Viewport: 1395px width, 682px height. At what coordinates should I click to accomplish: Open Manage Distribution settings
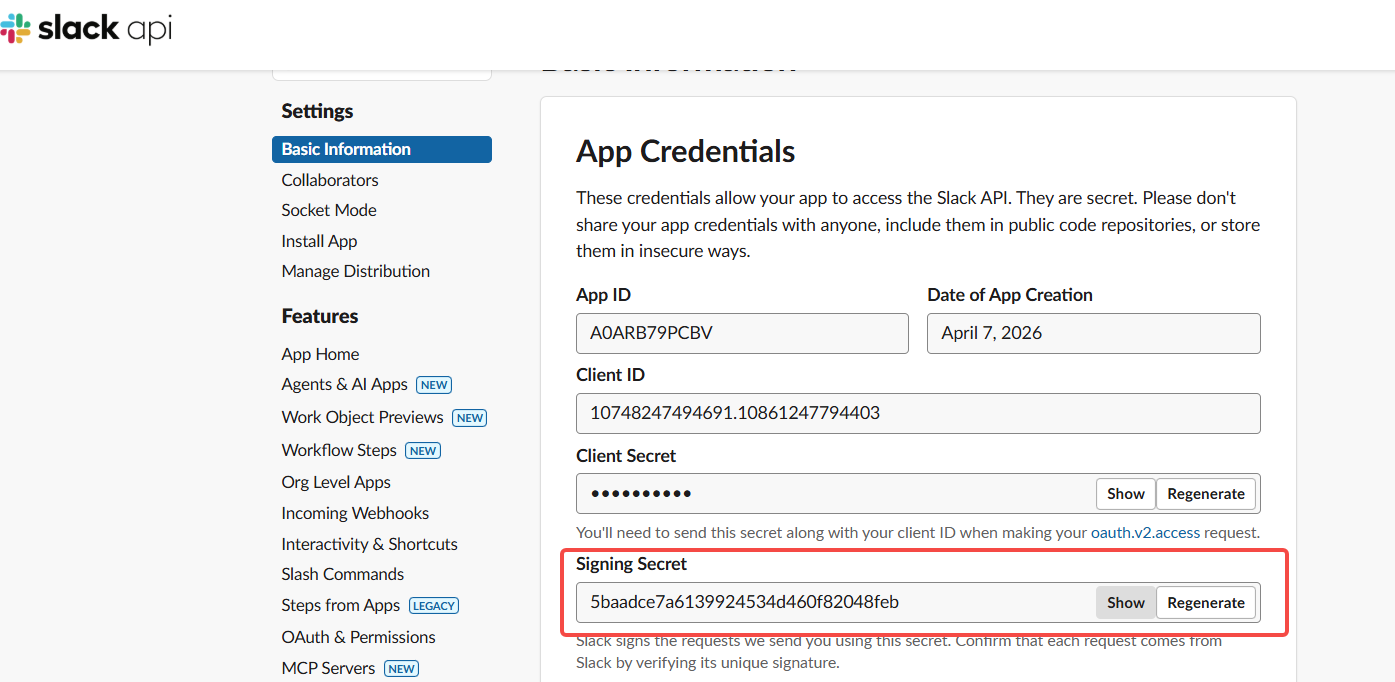[x=356, y=271]
